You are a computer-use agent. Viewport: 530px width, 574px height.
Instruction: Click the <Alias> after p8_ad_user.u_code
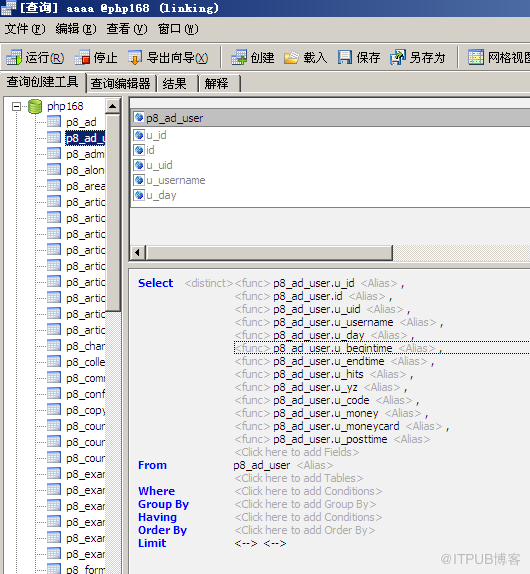coord(394,400)
